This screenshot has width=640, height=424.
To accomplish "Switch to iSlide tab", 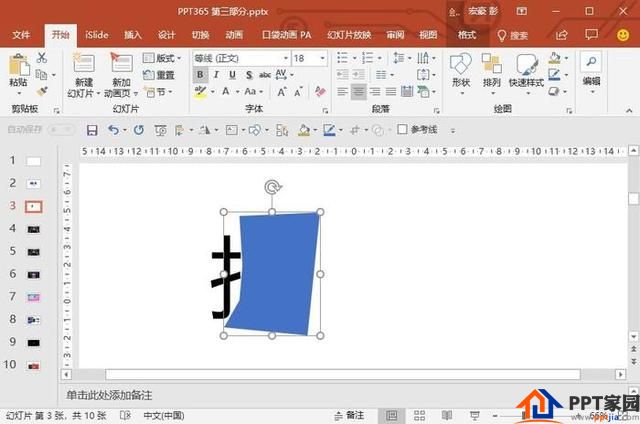I will point(97,35).
